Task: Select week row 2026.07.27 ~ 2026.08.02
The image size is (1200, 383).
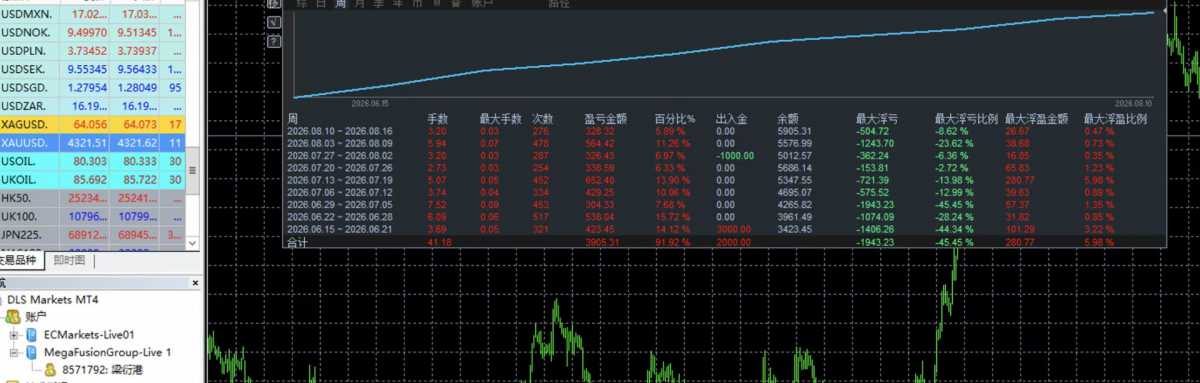Action: tap(725, 156)
